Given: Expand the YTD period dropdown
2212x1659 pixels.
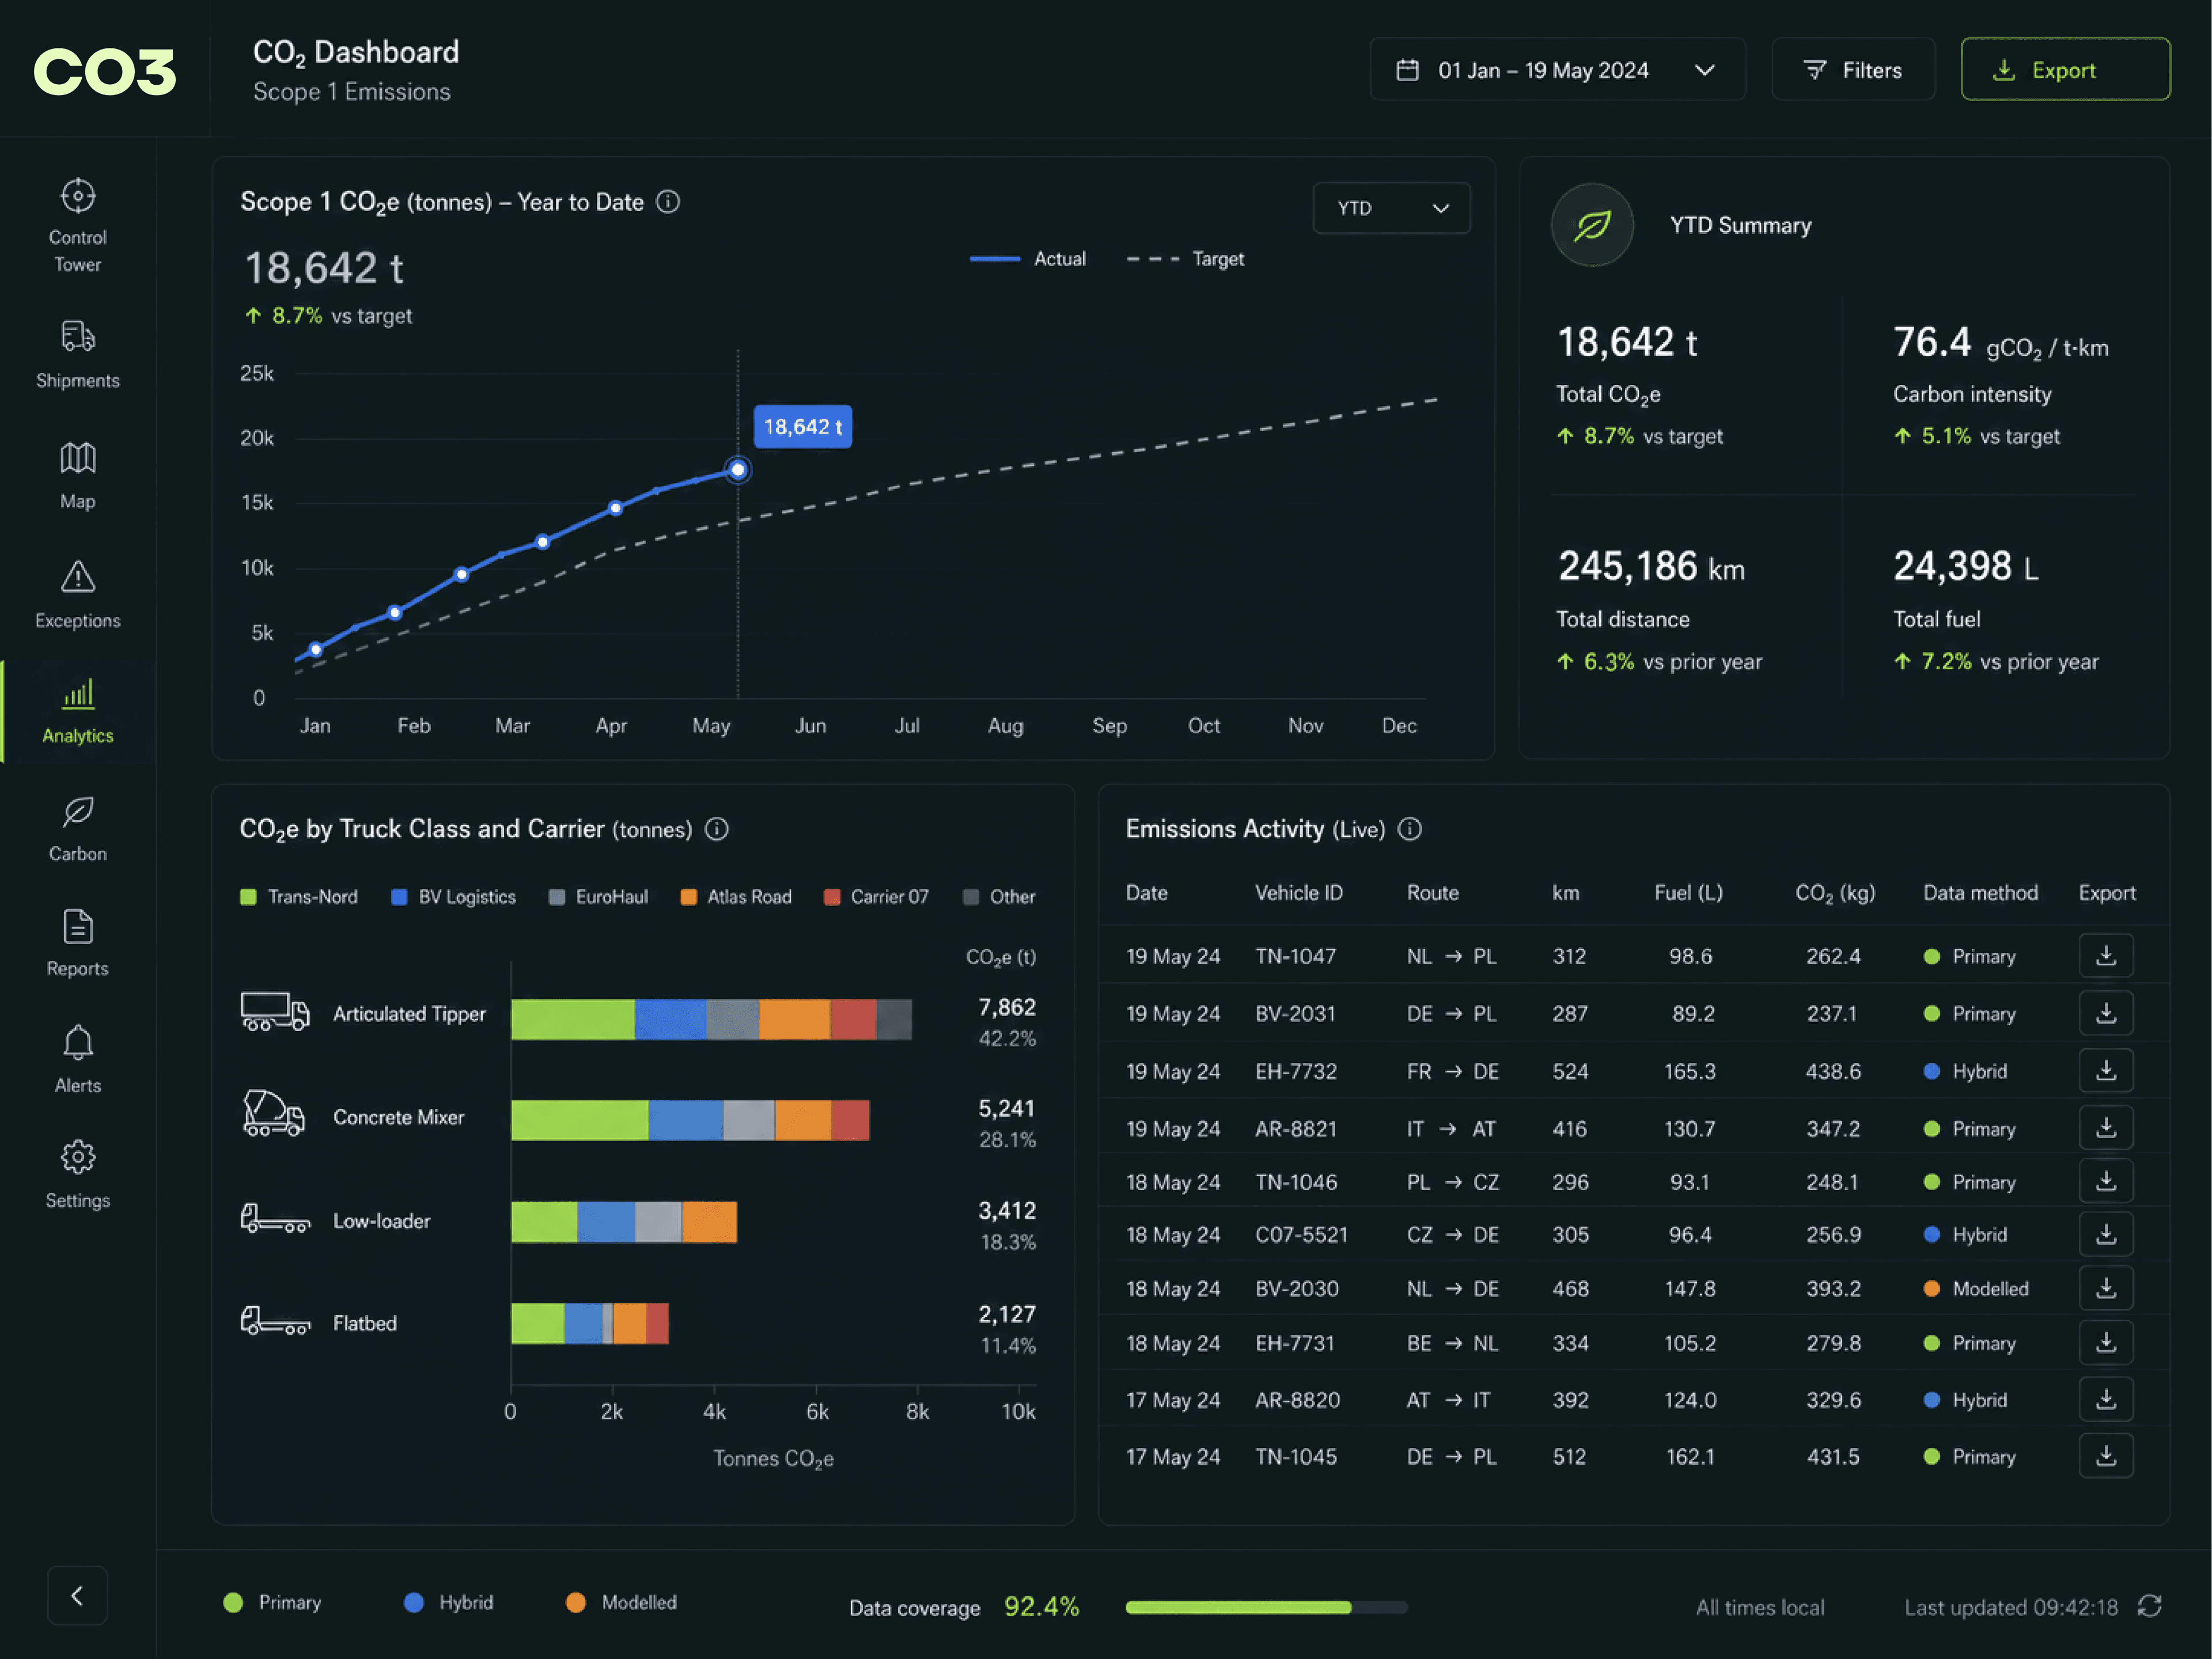Looking at the screenshot, I should [x=1391, y=208].
